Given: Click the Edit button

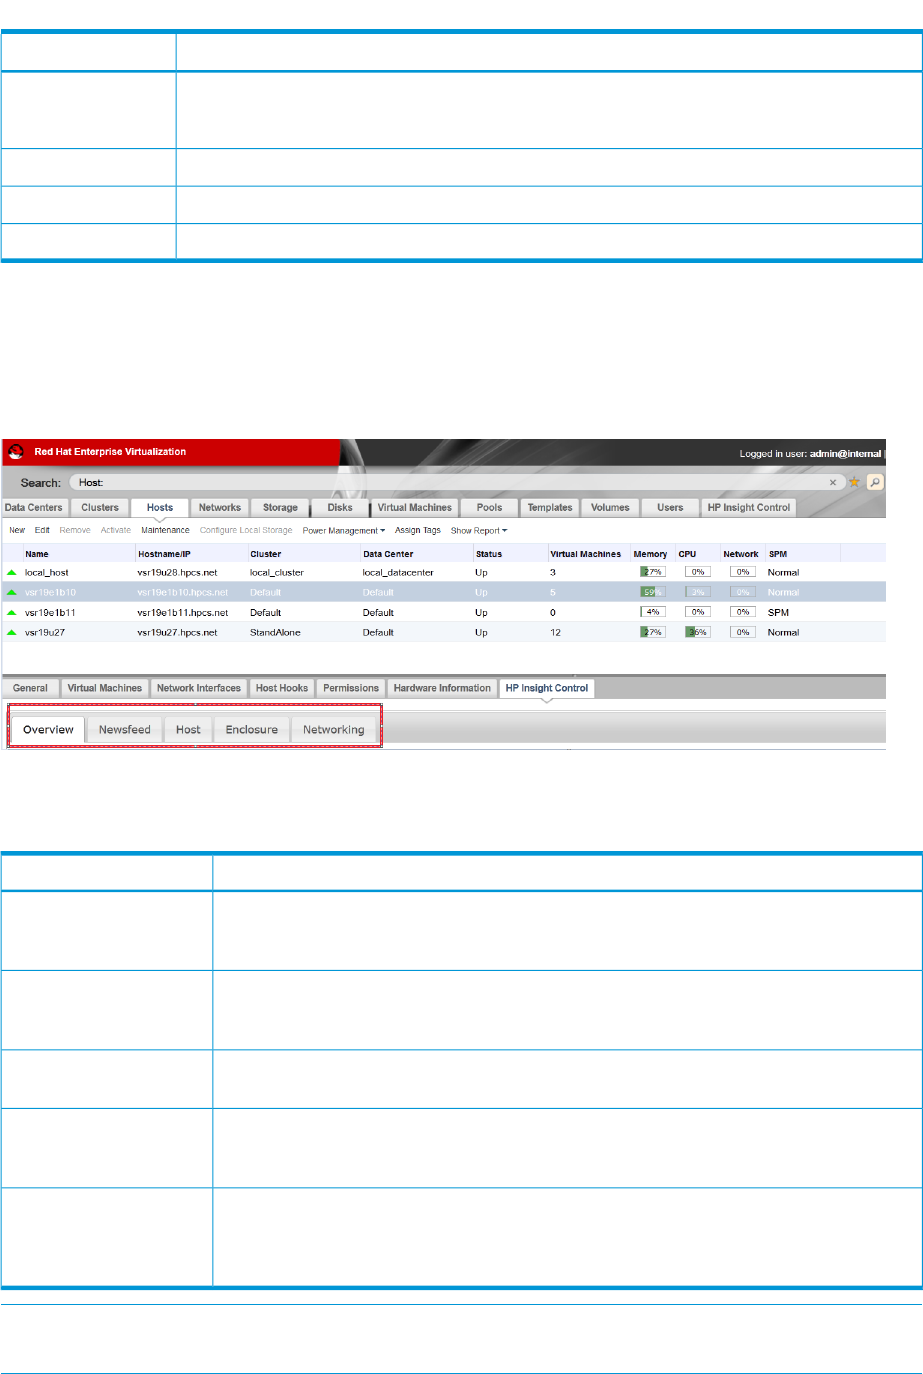Looking at the screenshot, I should pos(42,531).
